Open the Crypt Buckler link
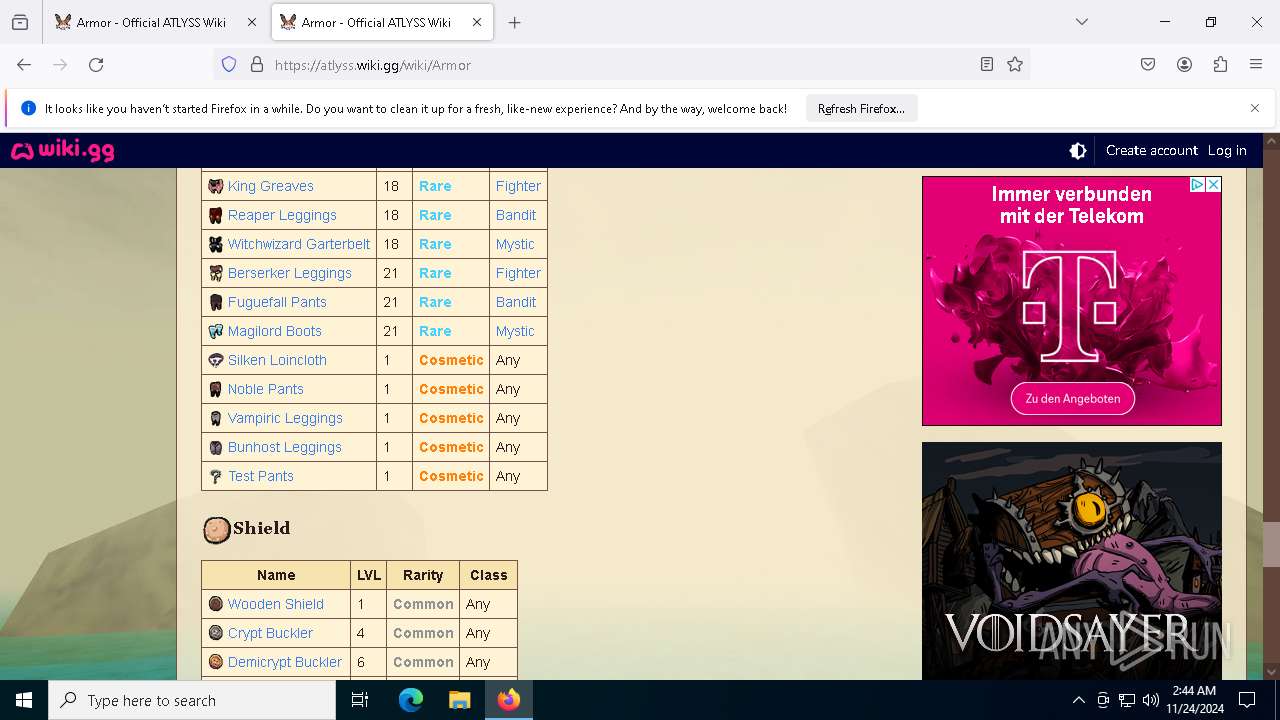The width and height of the screenshot is (1280, 720). pyautogui.click(x=270, y=633)
